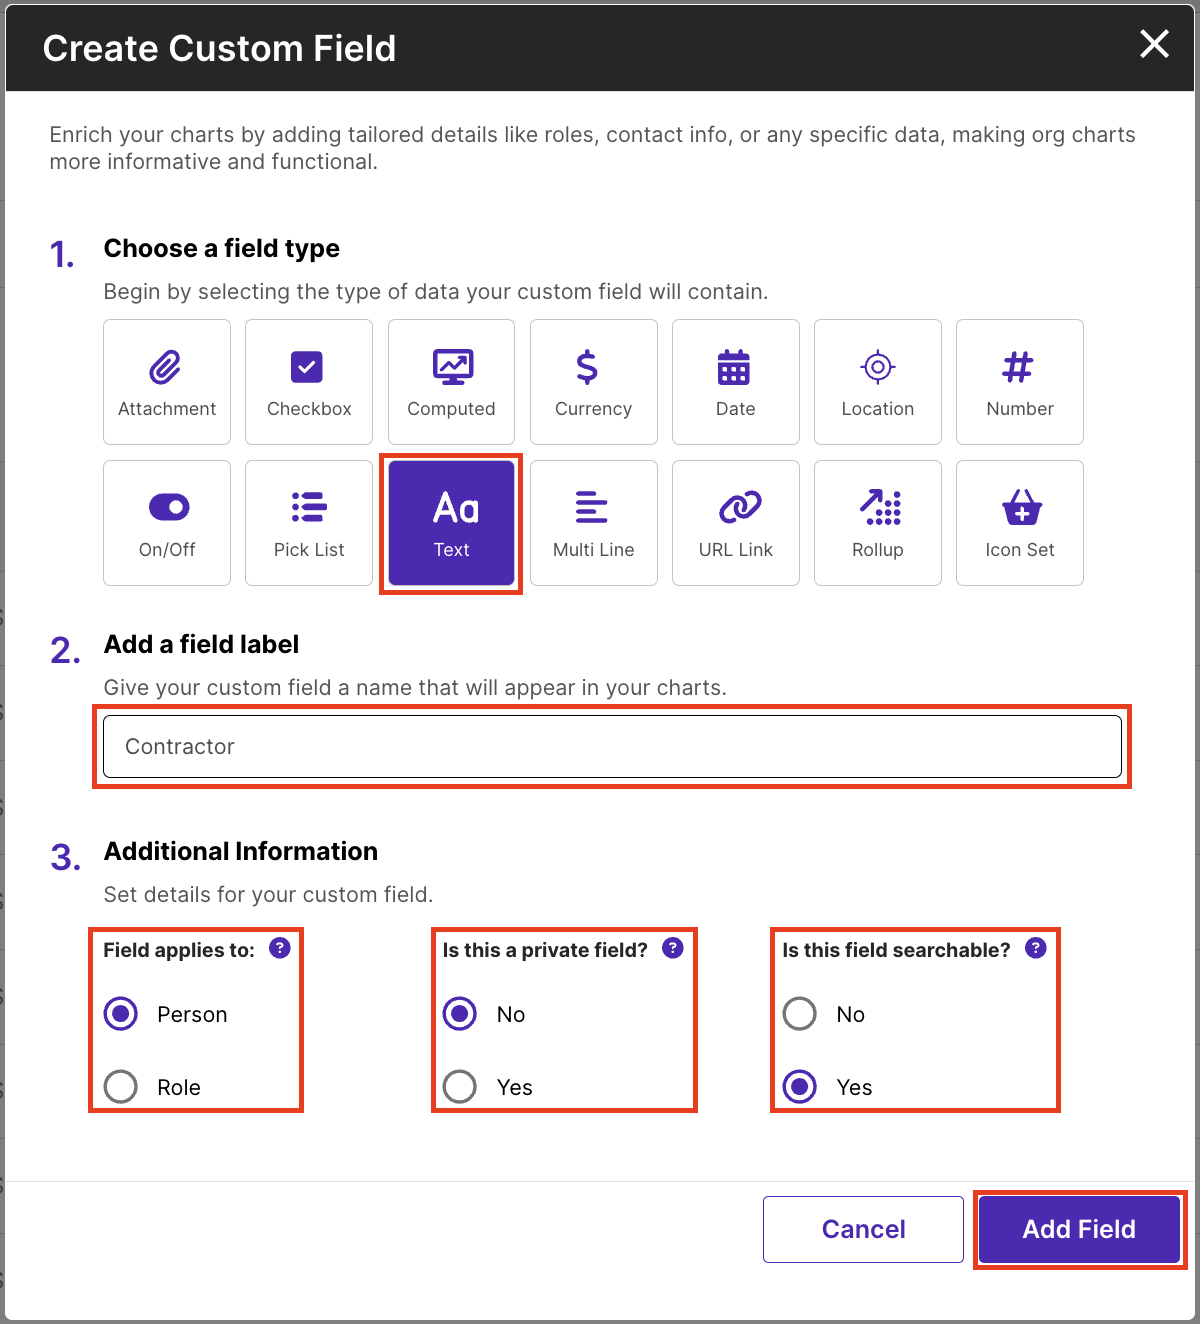Set field applies to Role
The width and height of the screenshot is (1200, 1324).
[121, 1086]
